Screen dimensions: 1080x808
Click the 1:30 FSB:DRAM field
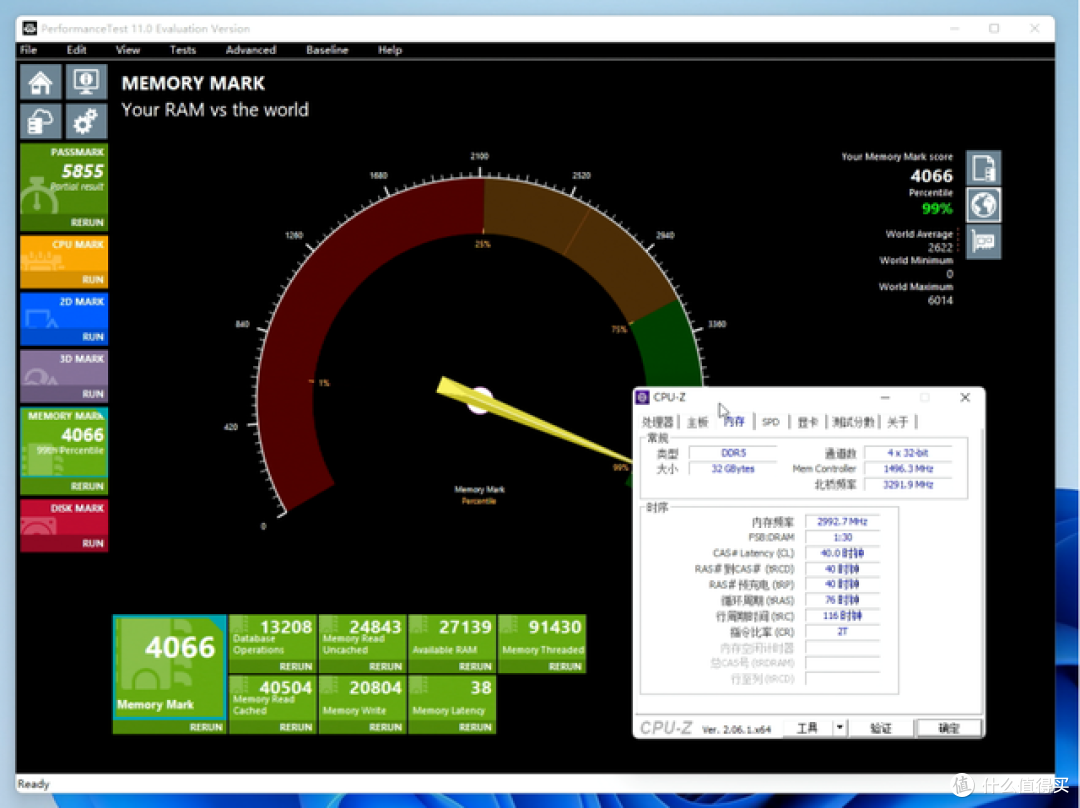[x=842, y=537]
